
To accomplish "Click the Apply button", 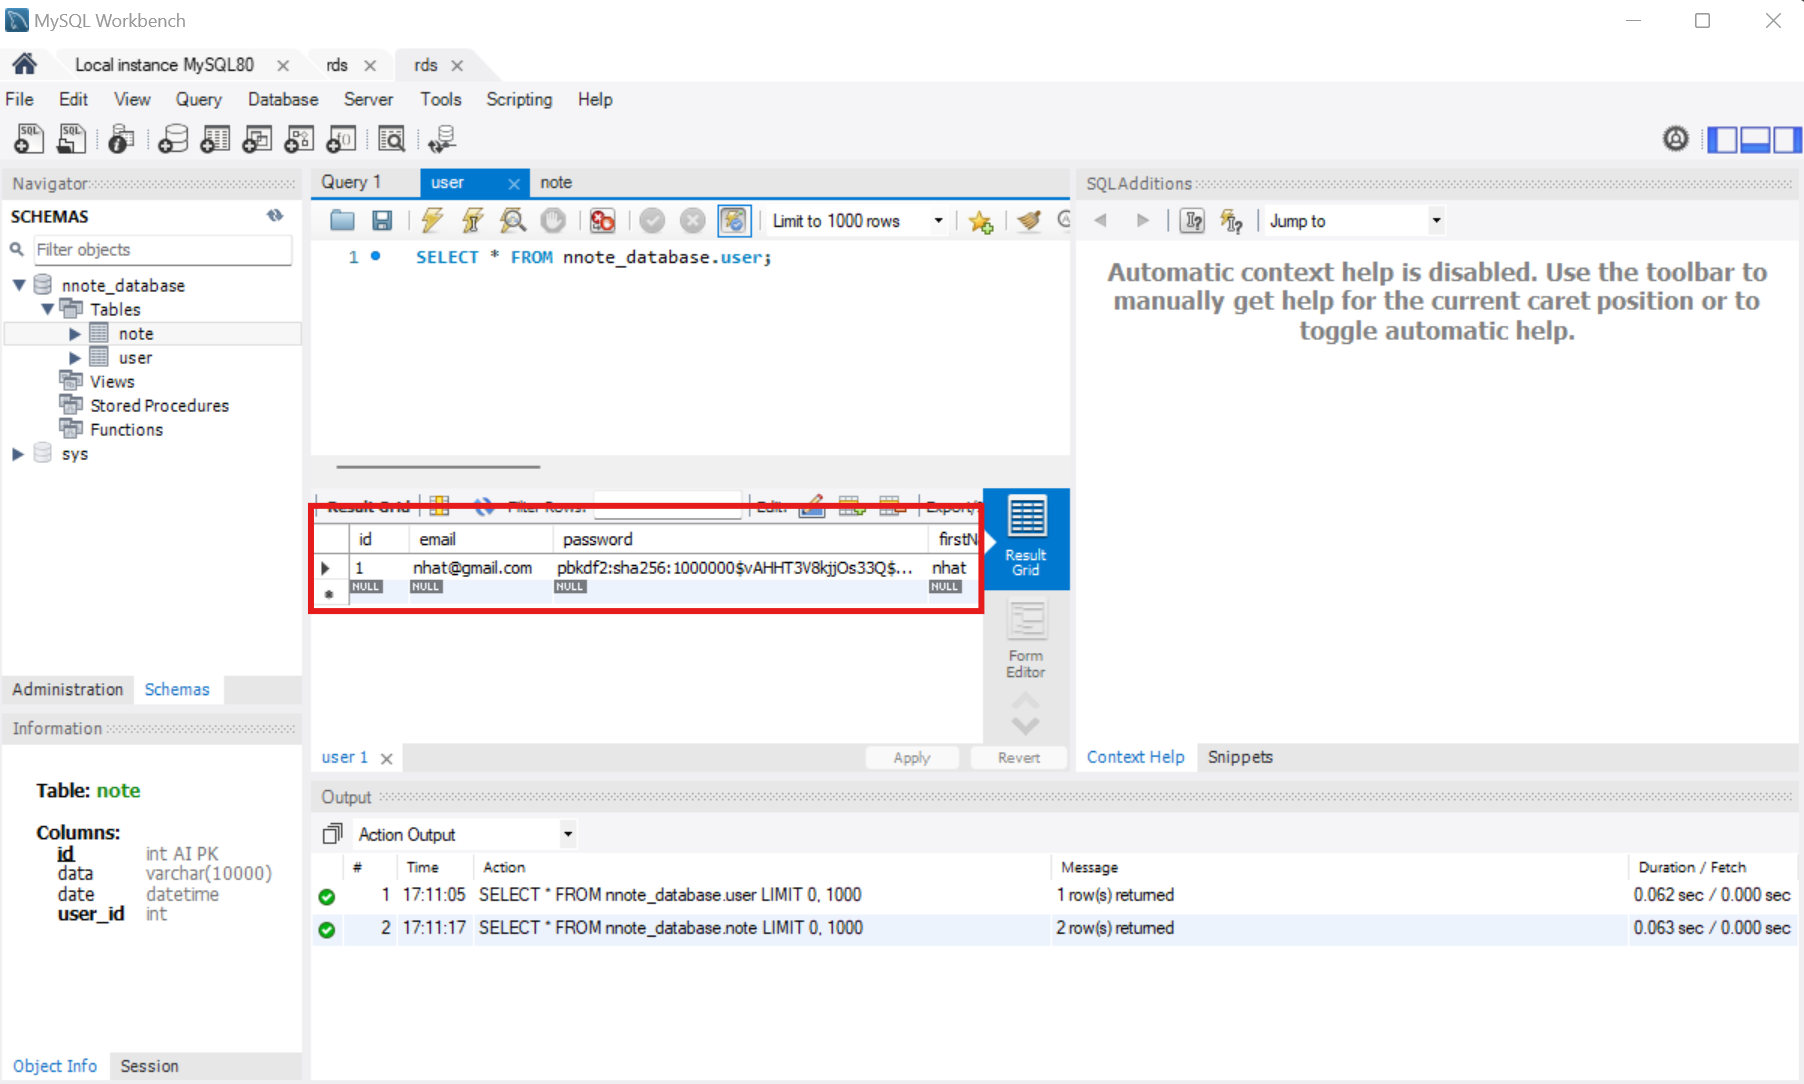I will point(912,758).
